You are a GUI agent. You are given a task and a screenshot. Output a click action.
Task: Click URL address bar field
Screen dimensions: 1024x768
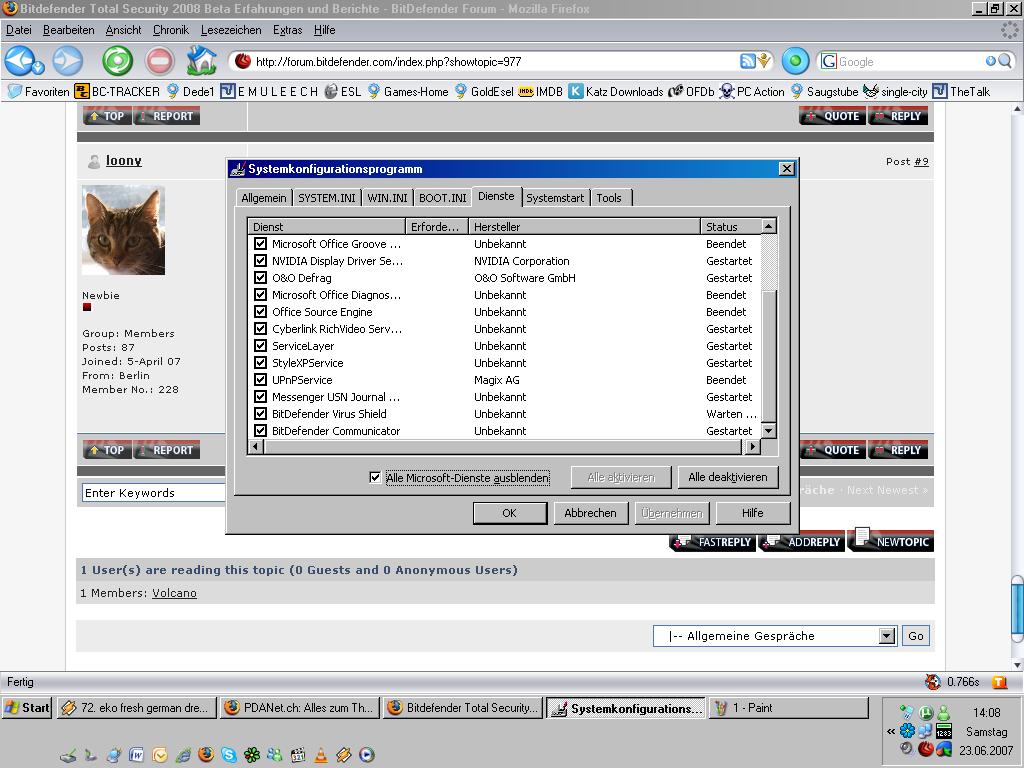[x=495, y=61]
